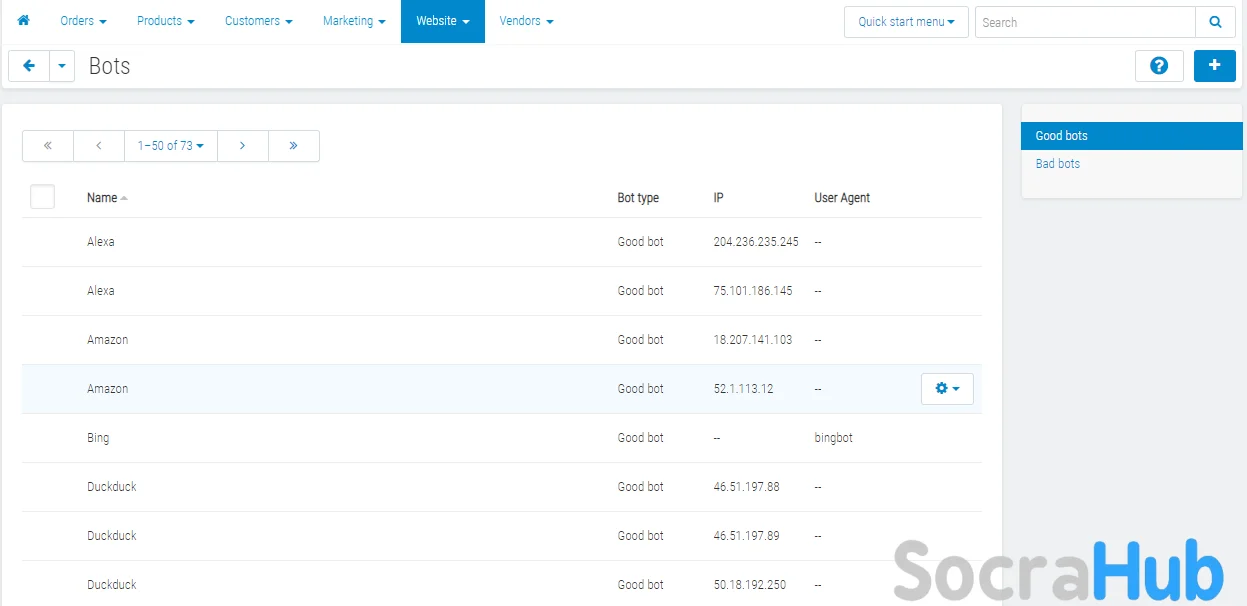Click the plus button to add bot
Viewport: 1247px width, 606px height.
coord(1214,66)
